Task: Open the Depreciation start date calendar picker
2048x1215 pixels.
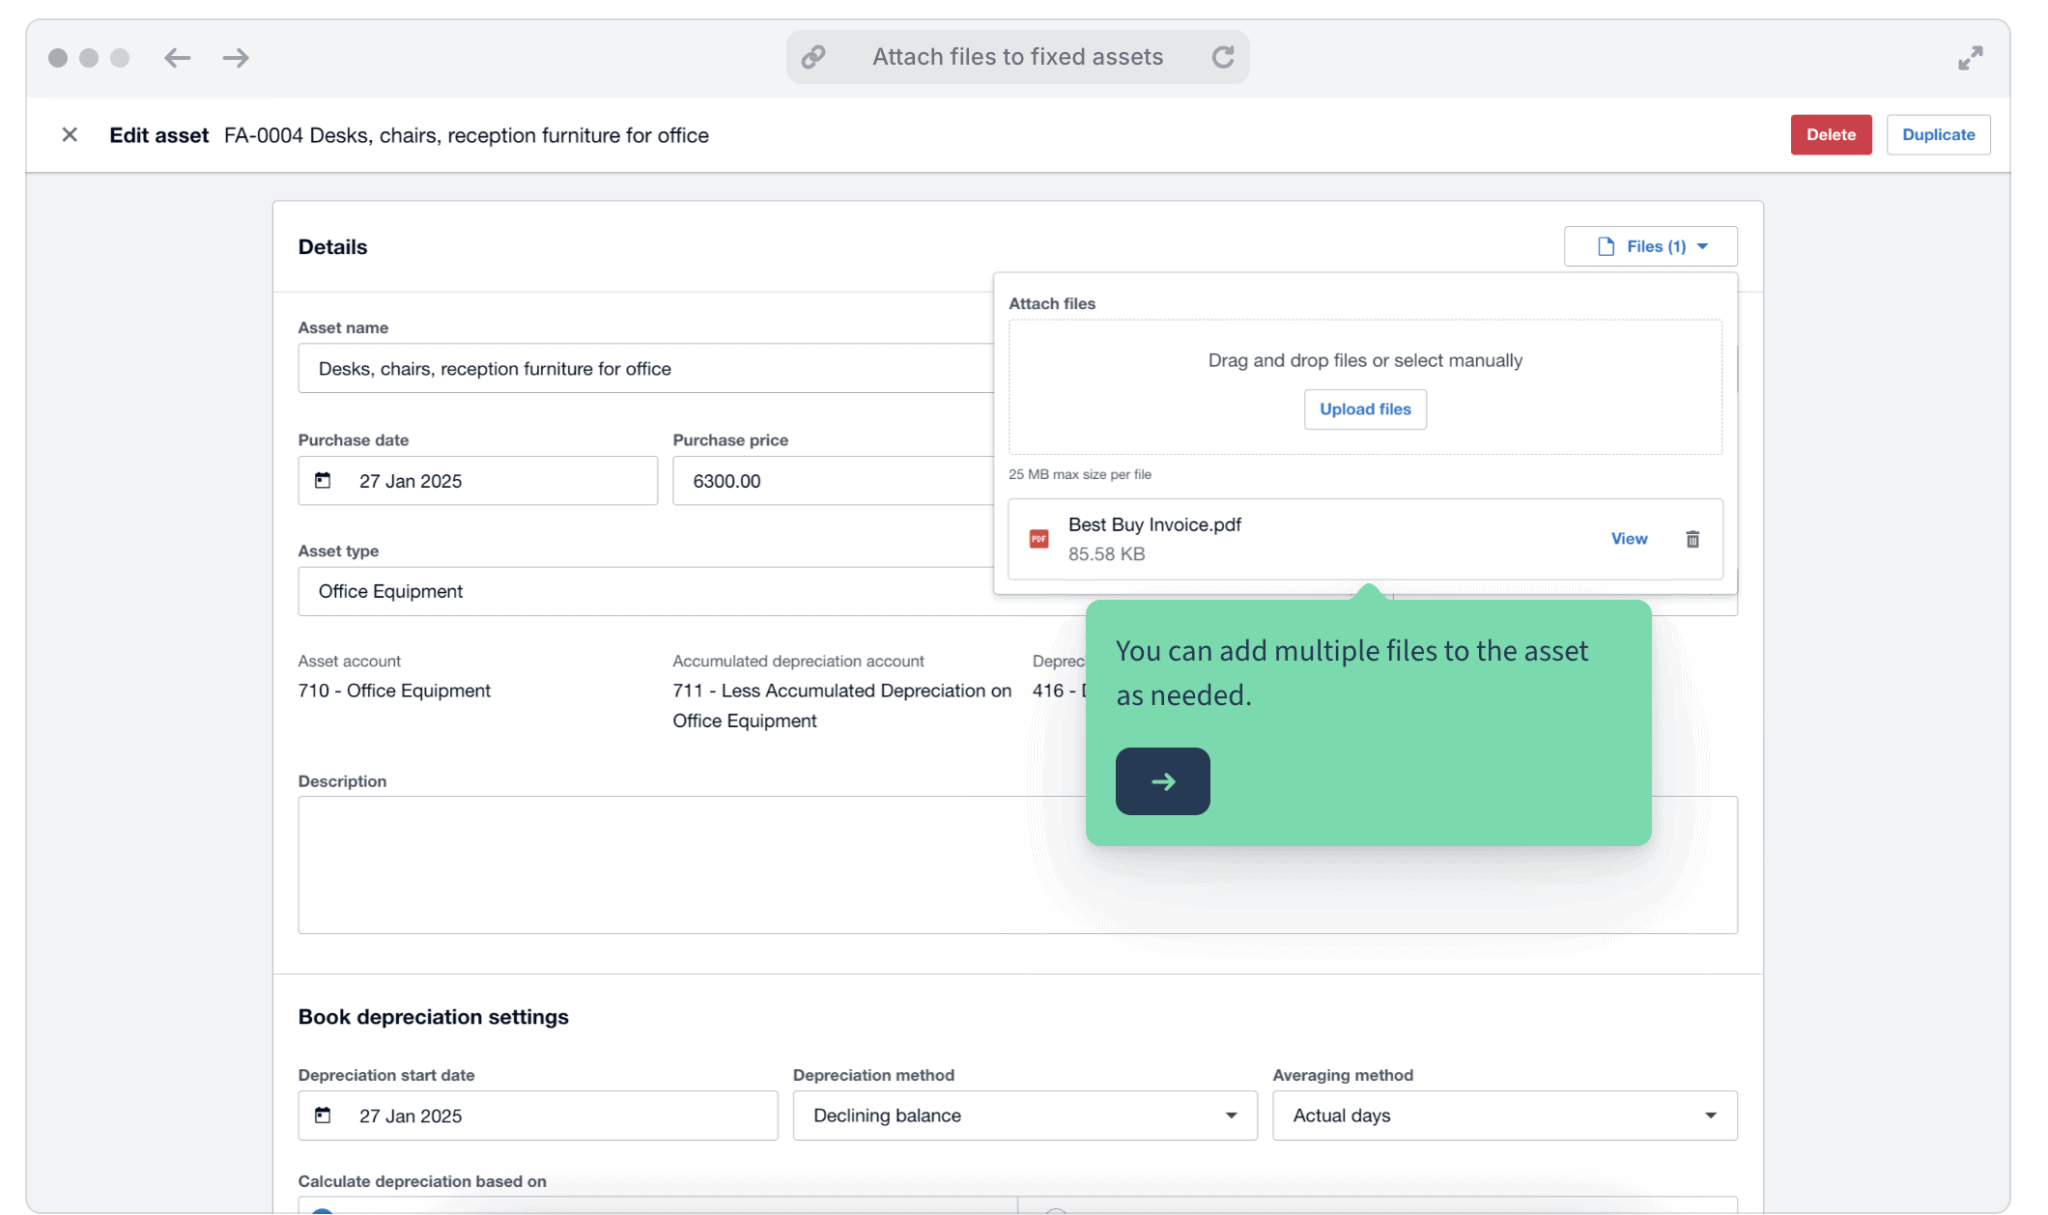Action: tap(323, 1116)
